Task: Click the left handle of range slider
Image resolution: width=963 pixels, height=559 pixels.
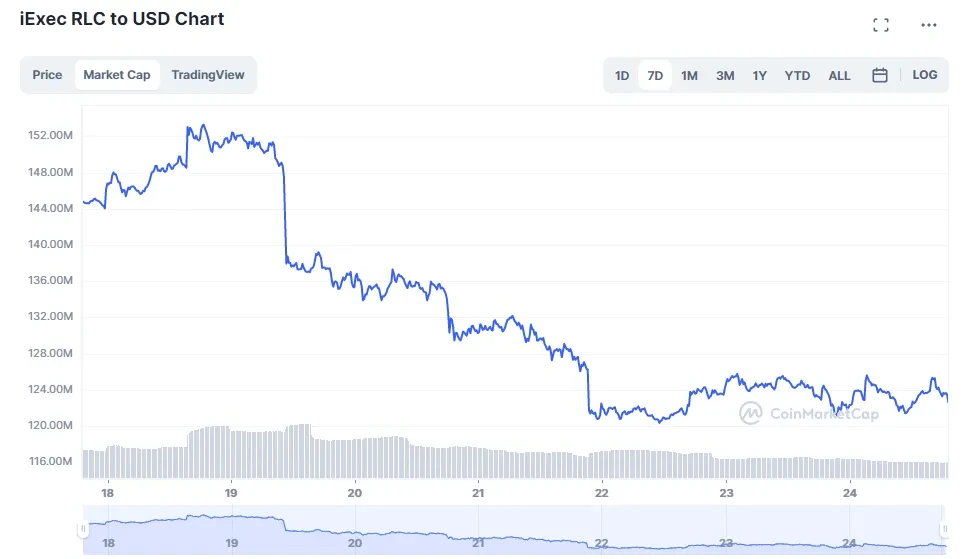Action: pyautogui.click(x=85, y=528)
